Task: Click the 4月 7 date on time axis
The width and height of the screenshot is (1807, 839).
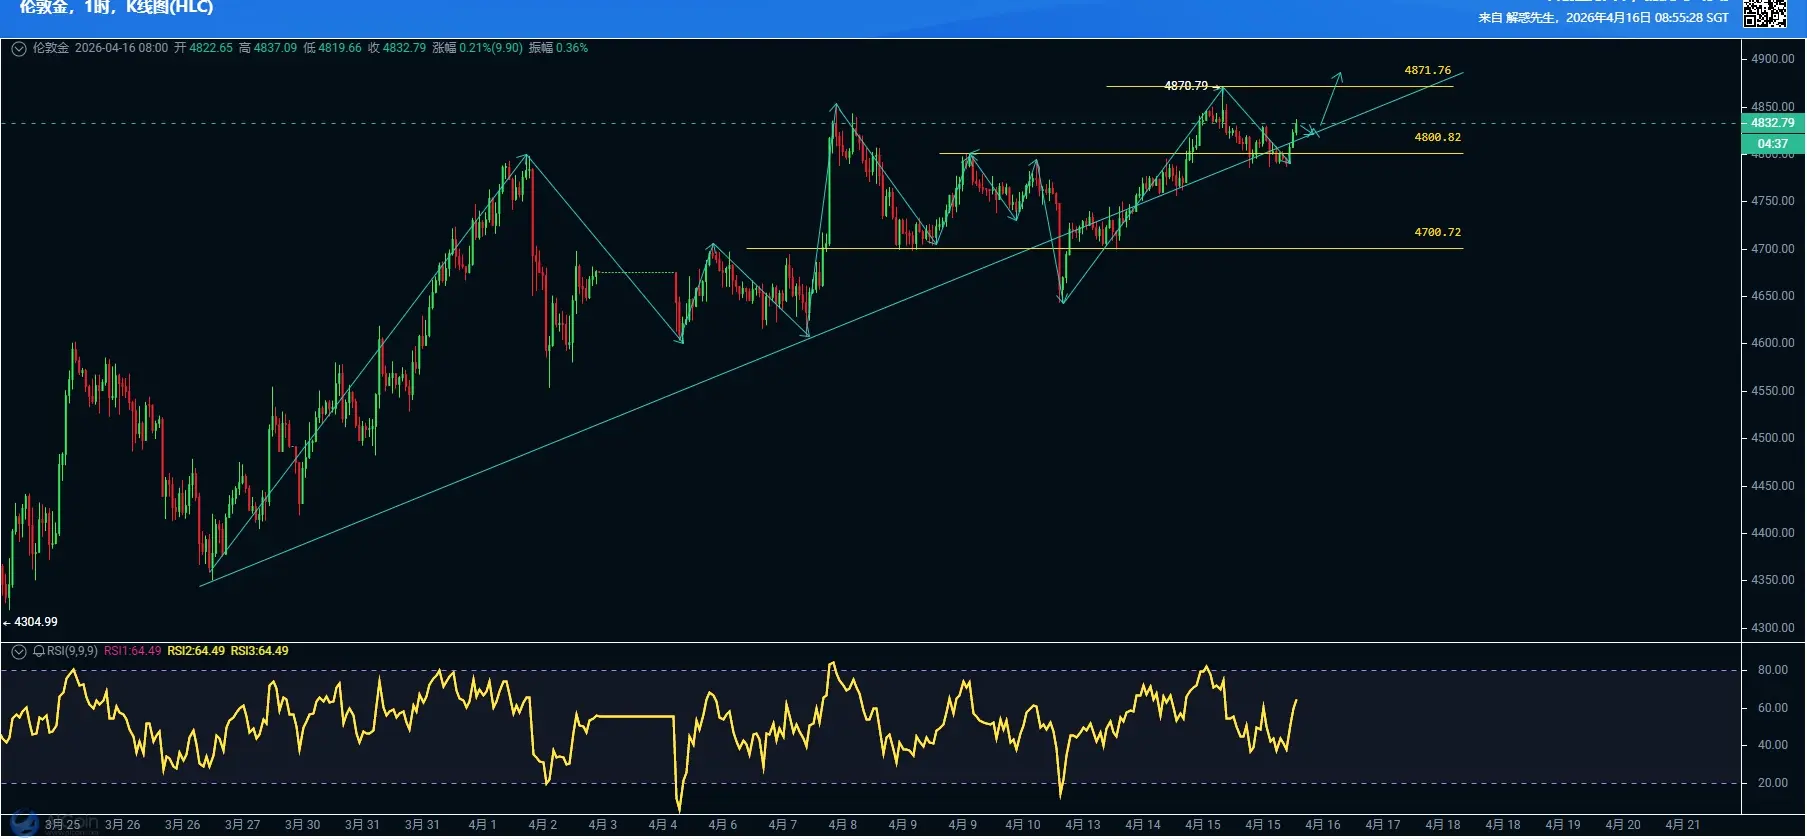Action: click(782, 825)
